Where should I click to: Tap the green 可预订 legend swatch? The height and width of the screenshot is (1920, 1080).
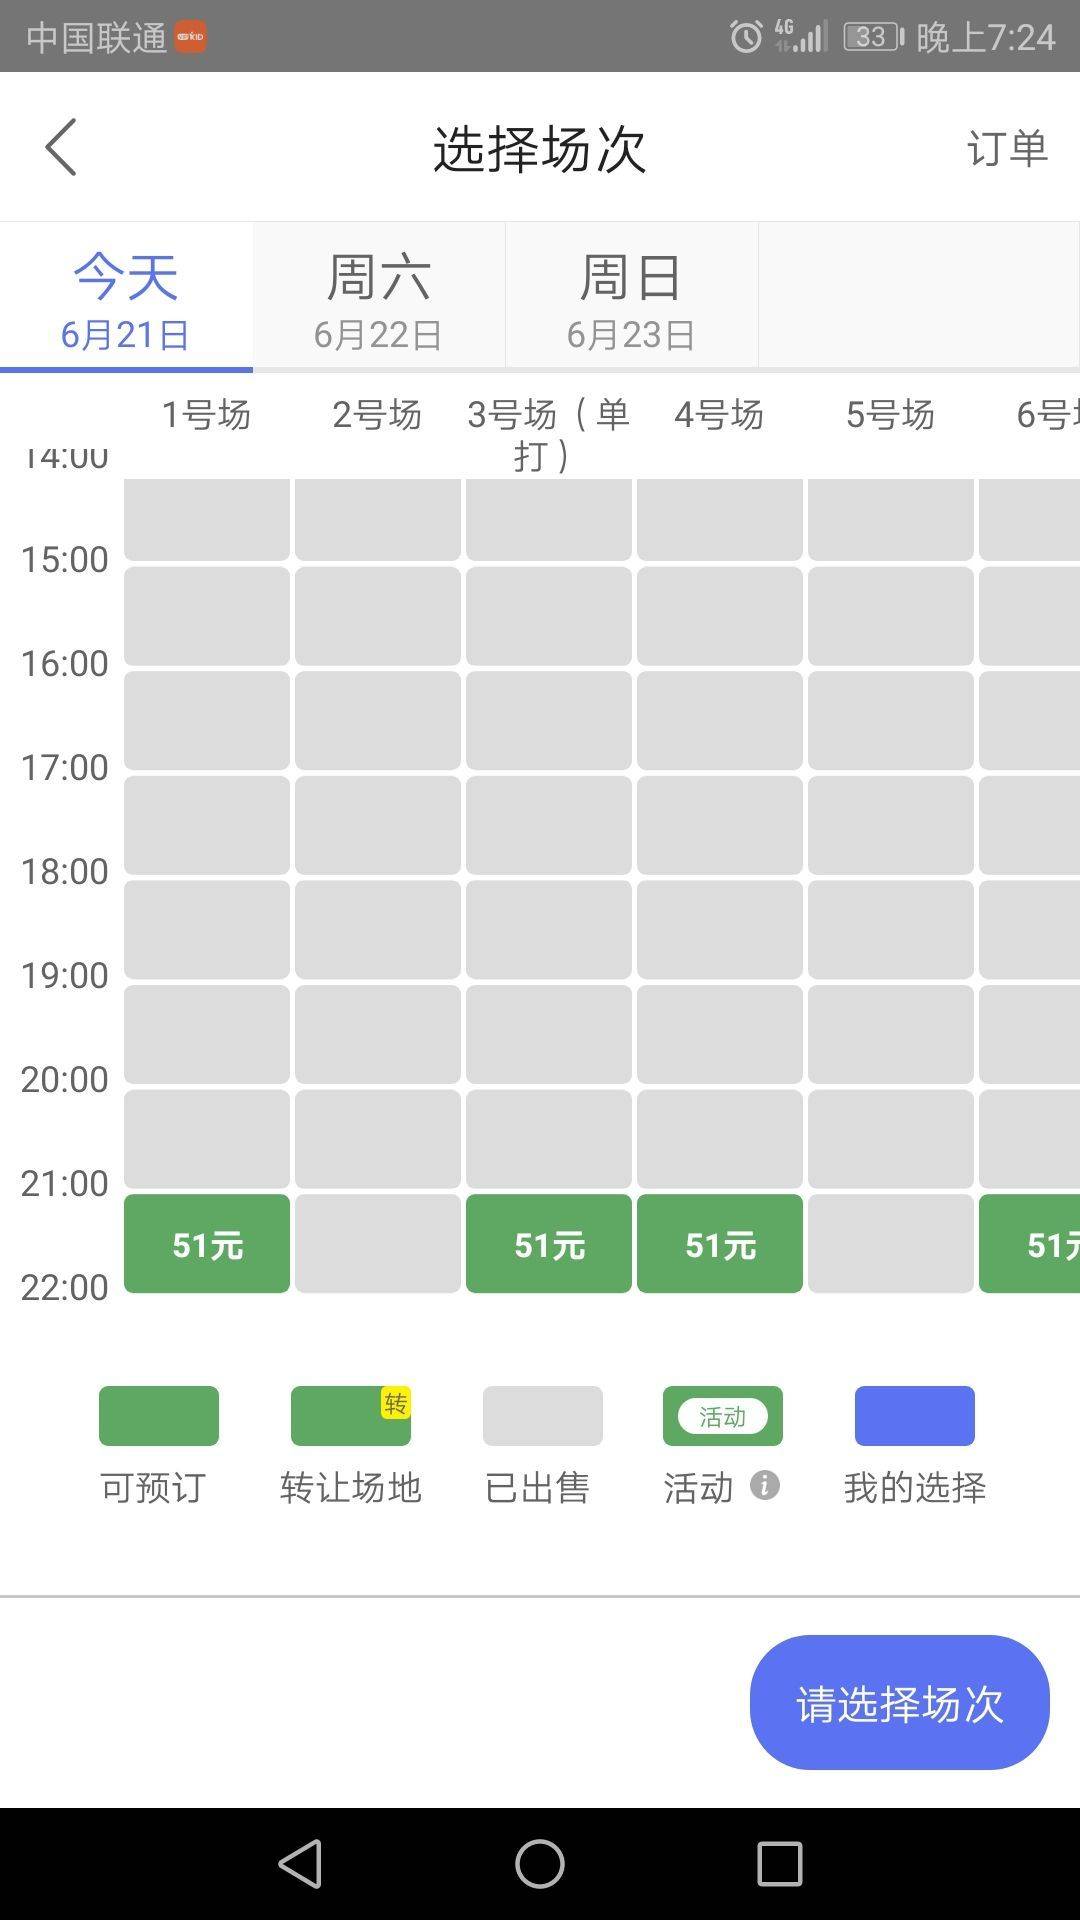[159, 1416]
